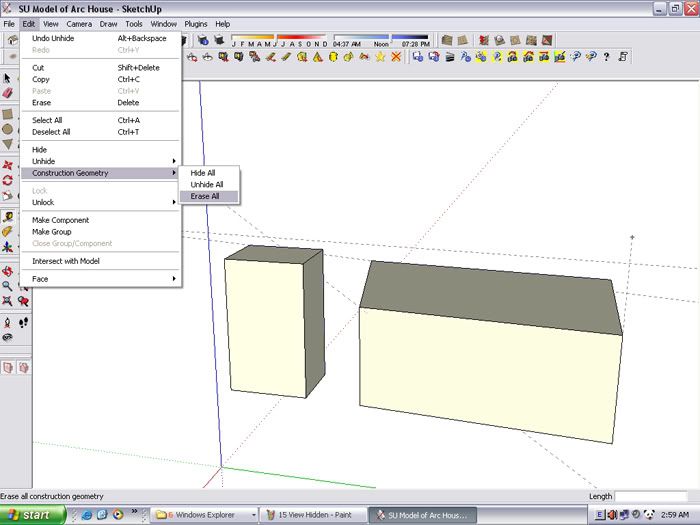Open the Window menu
Screen dimensions: 700x525
tap(163, 24)
